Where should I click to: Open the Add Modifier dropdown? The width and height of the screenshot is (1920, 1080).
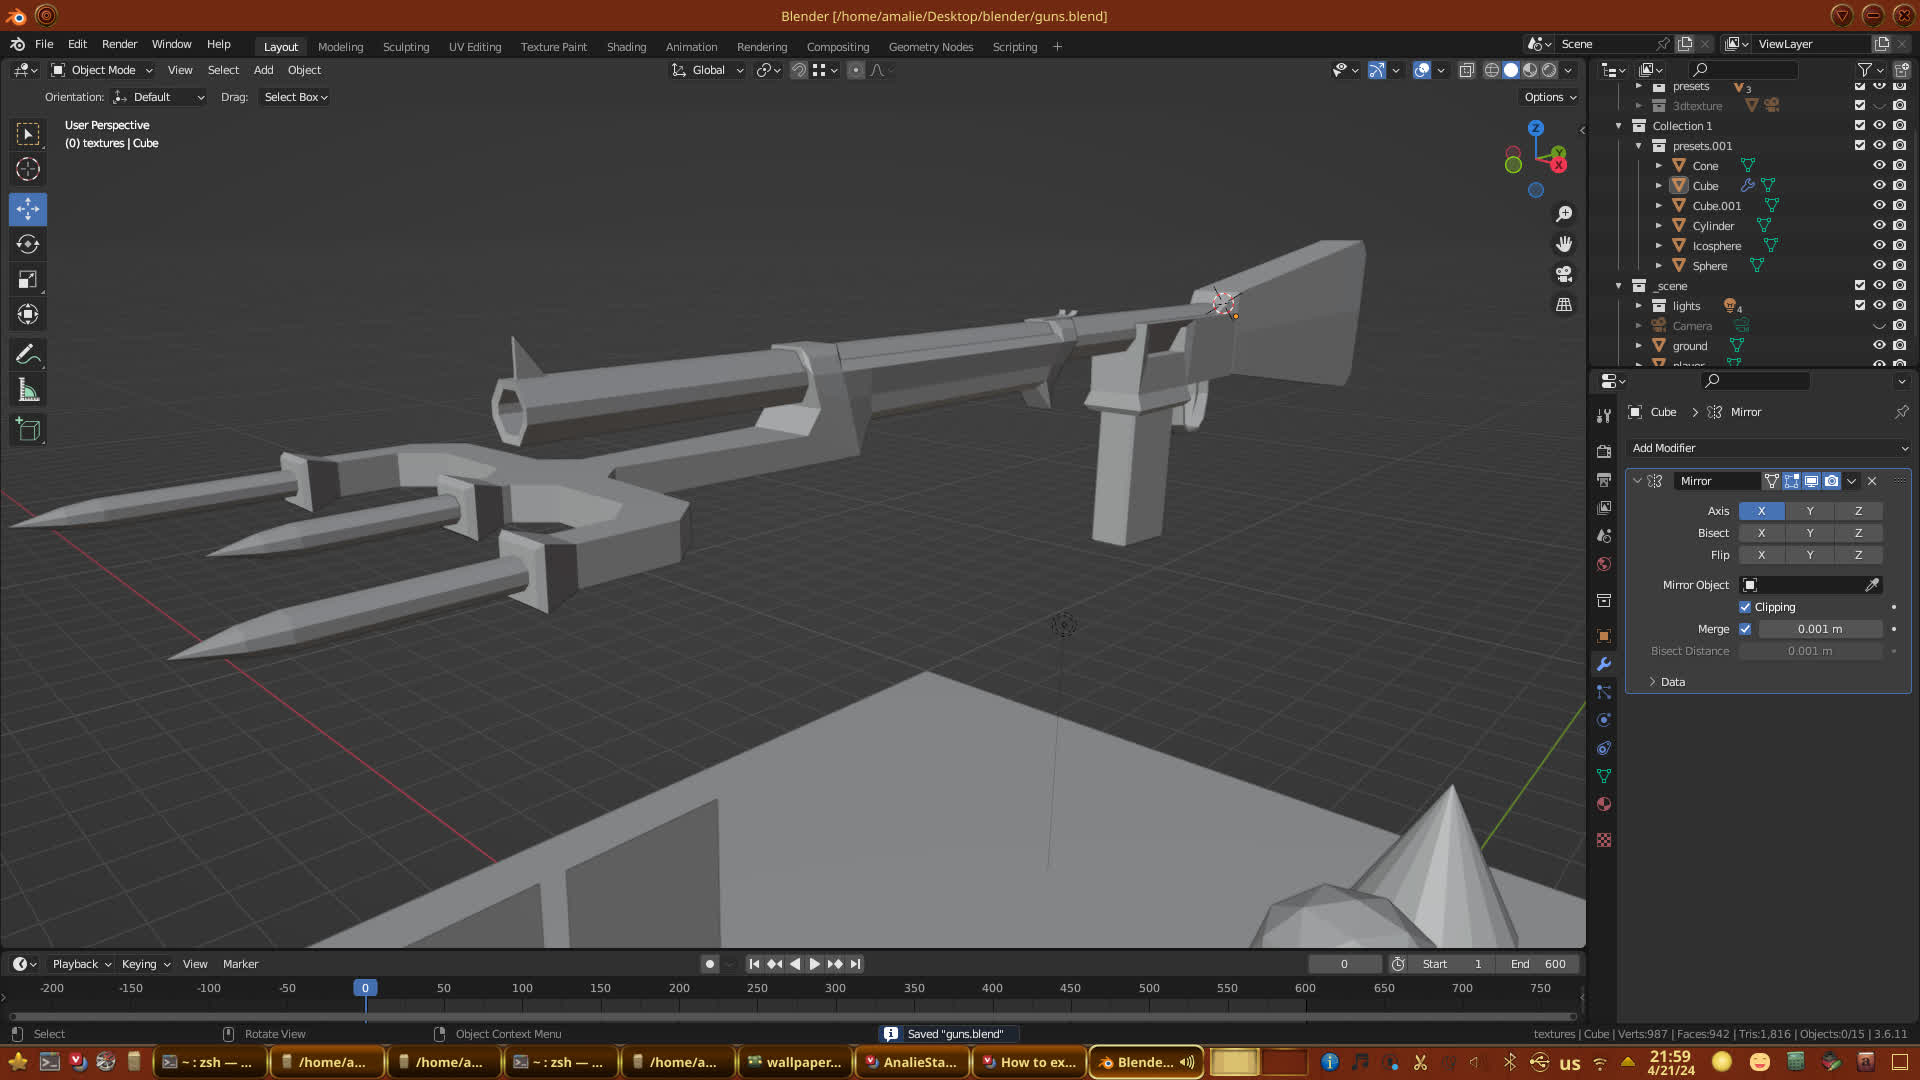1767,448
